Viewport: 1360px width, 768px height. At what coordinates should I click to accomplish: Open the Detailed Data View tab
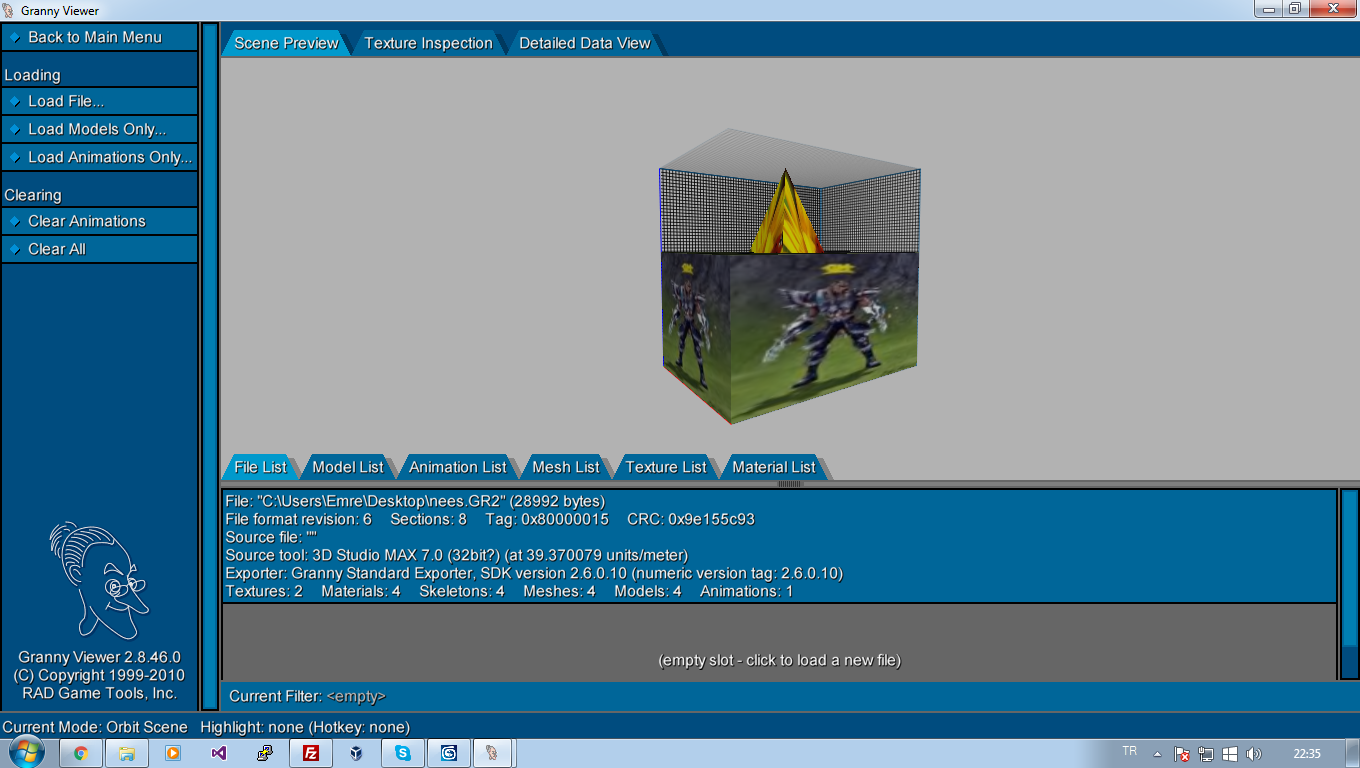pyautogui.click(x=585, y=43)
